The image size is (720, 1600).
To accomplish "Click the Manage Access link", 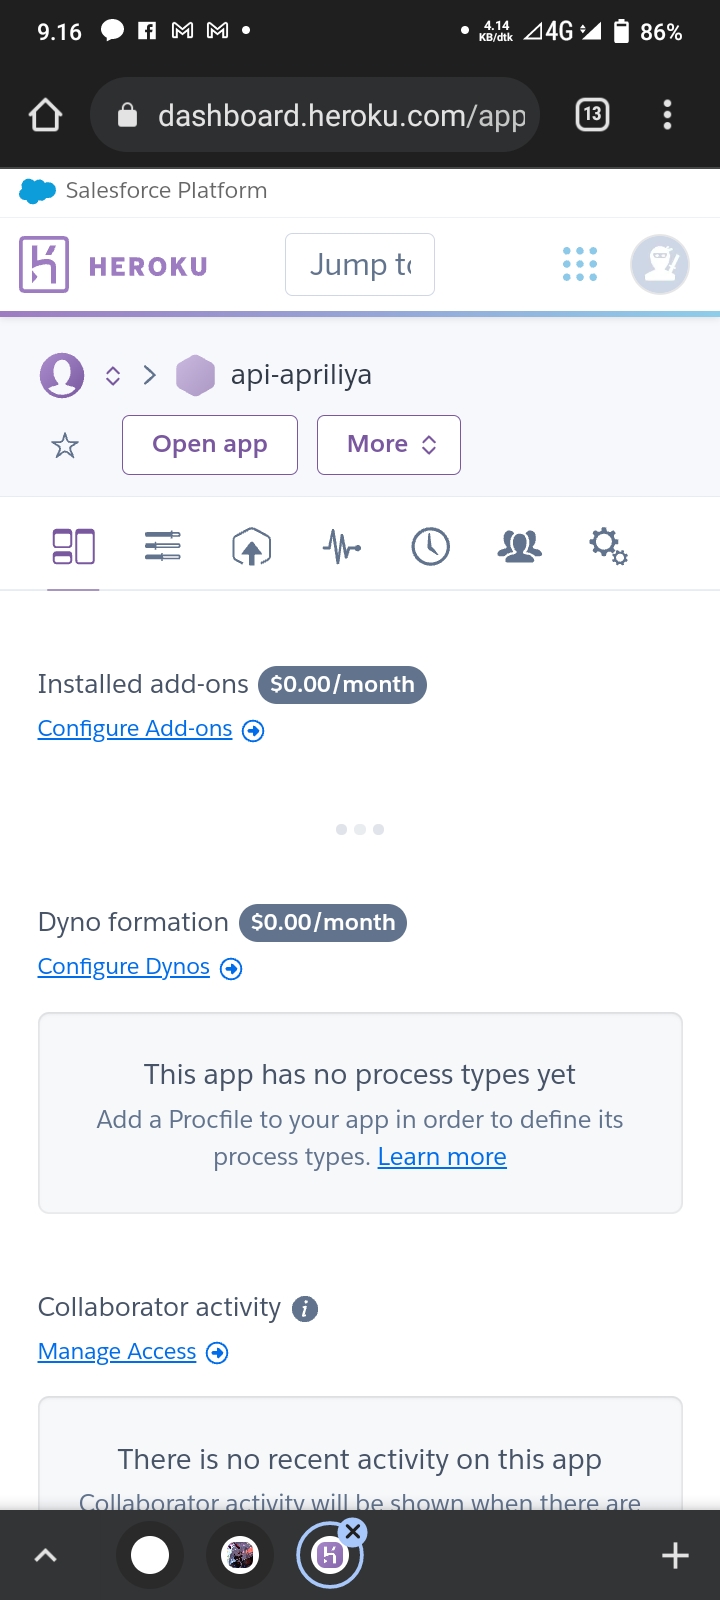I will pyautogui.click(x=117, y=1352).
